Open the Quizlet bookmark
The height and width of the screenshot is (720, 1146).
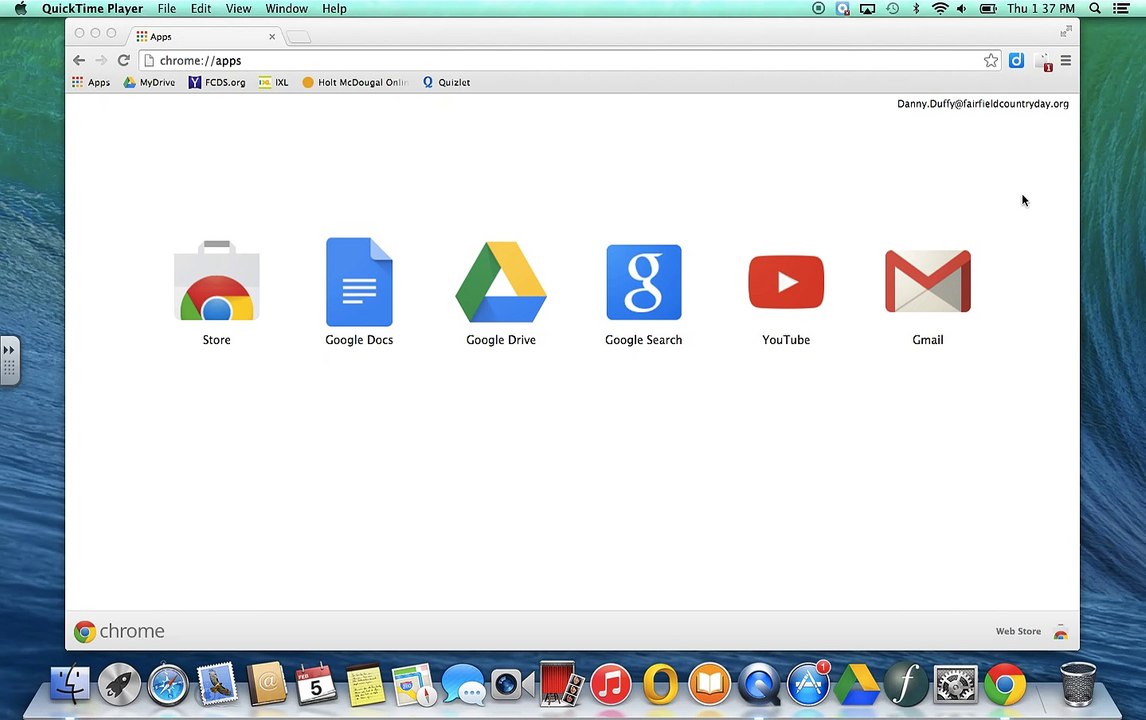tap(446, 83)
